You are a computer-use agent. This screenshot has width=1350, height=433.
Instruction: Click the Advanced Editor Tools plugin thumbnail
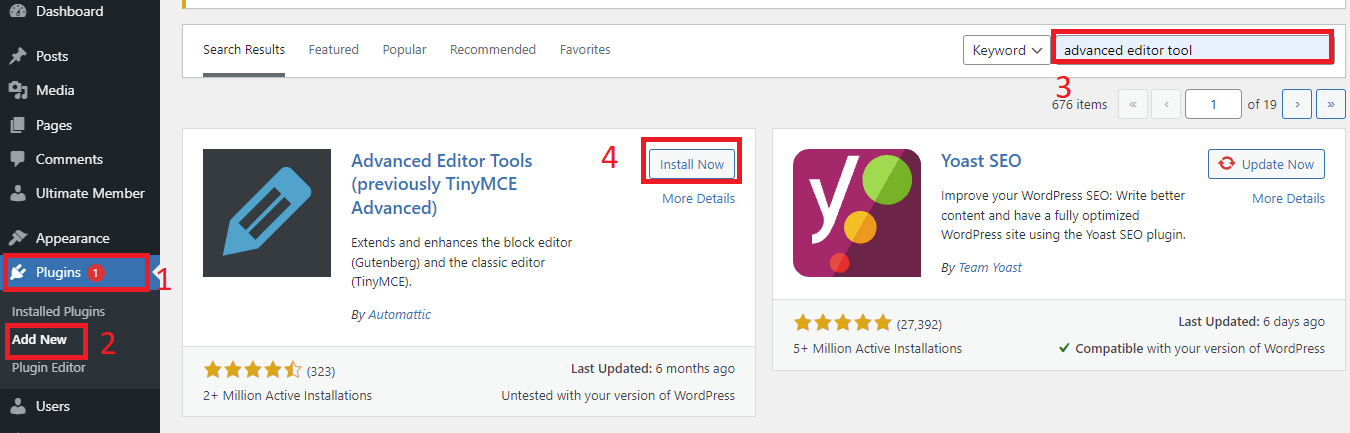click(x=267, y=213)
